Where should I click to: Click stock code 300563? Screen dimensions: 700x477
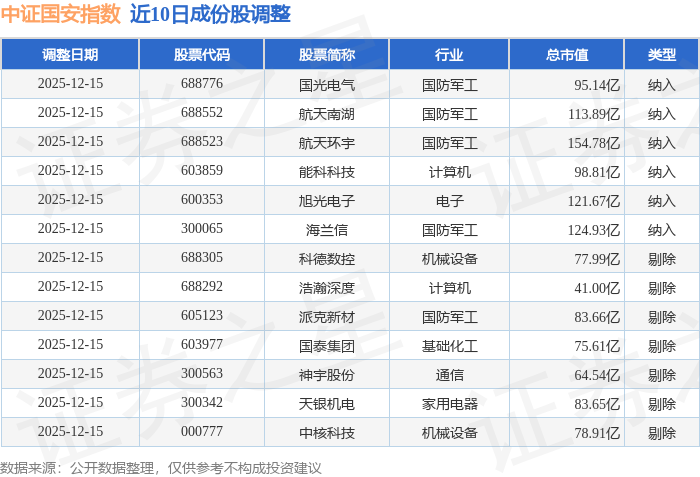tap(202, 374)
